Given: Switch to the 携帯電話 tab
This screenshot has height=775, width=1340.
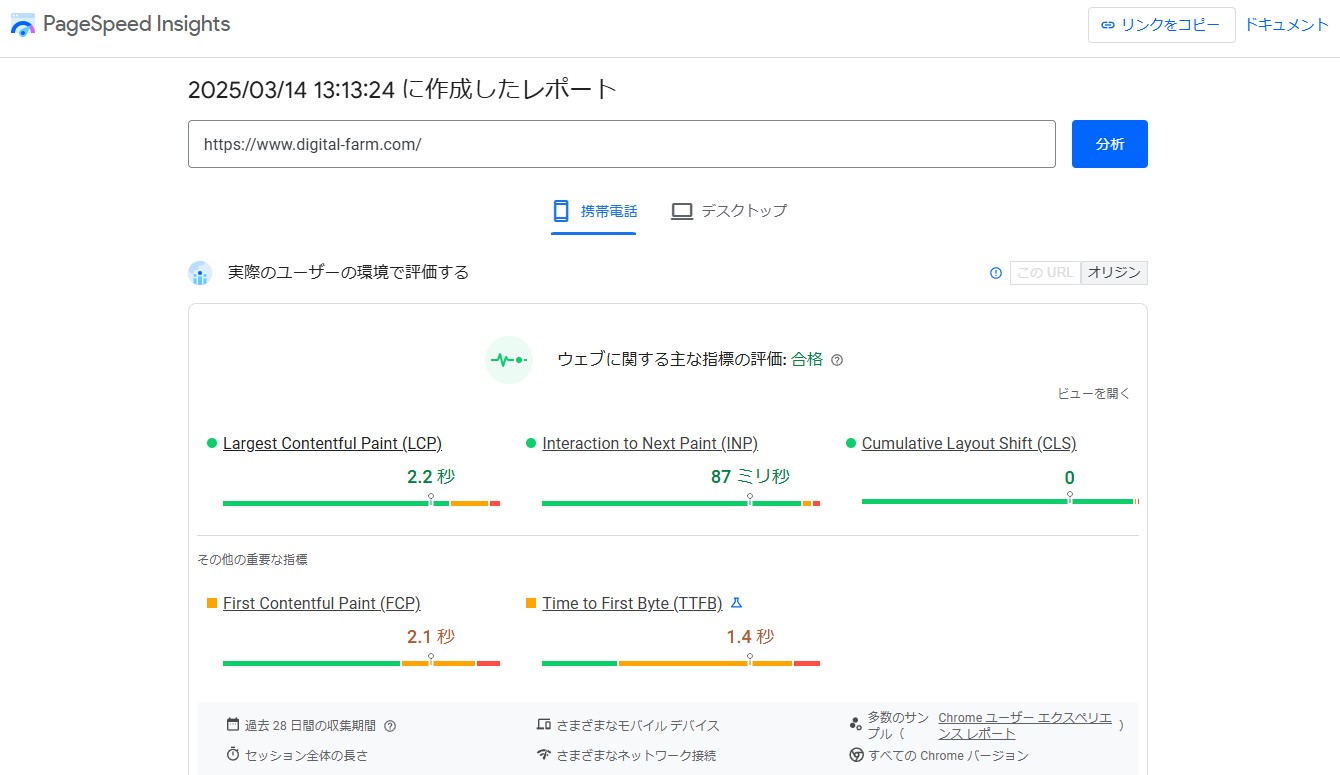Looking at the screenshot, I should click(594, 211).
